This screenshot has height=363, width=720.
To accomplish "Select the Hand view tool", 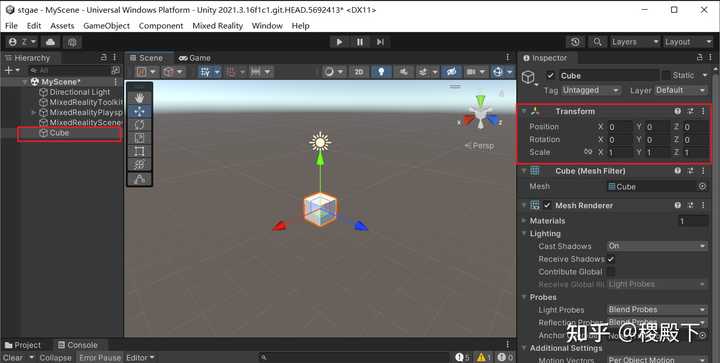I will (x=140, y=98).
